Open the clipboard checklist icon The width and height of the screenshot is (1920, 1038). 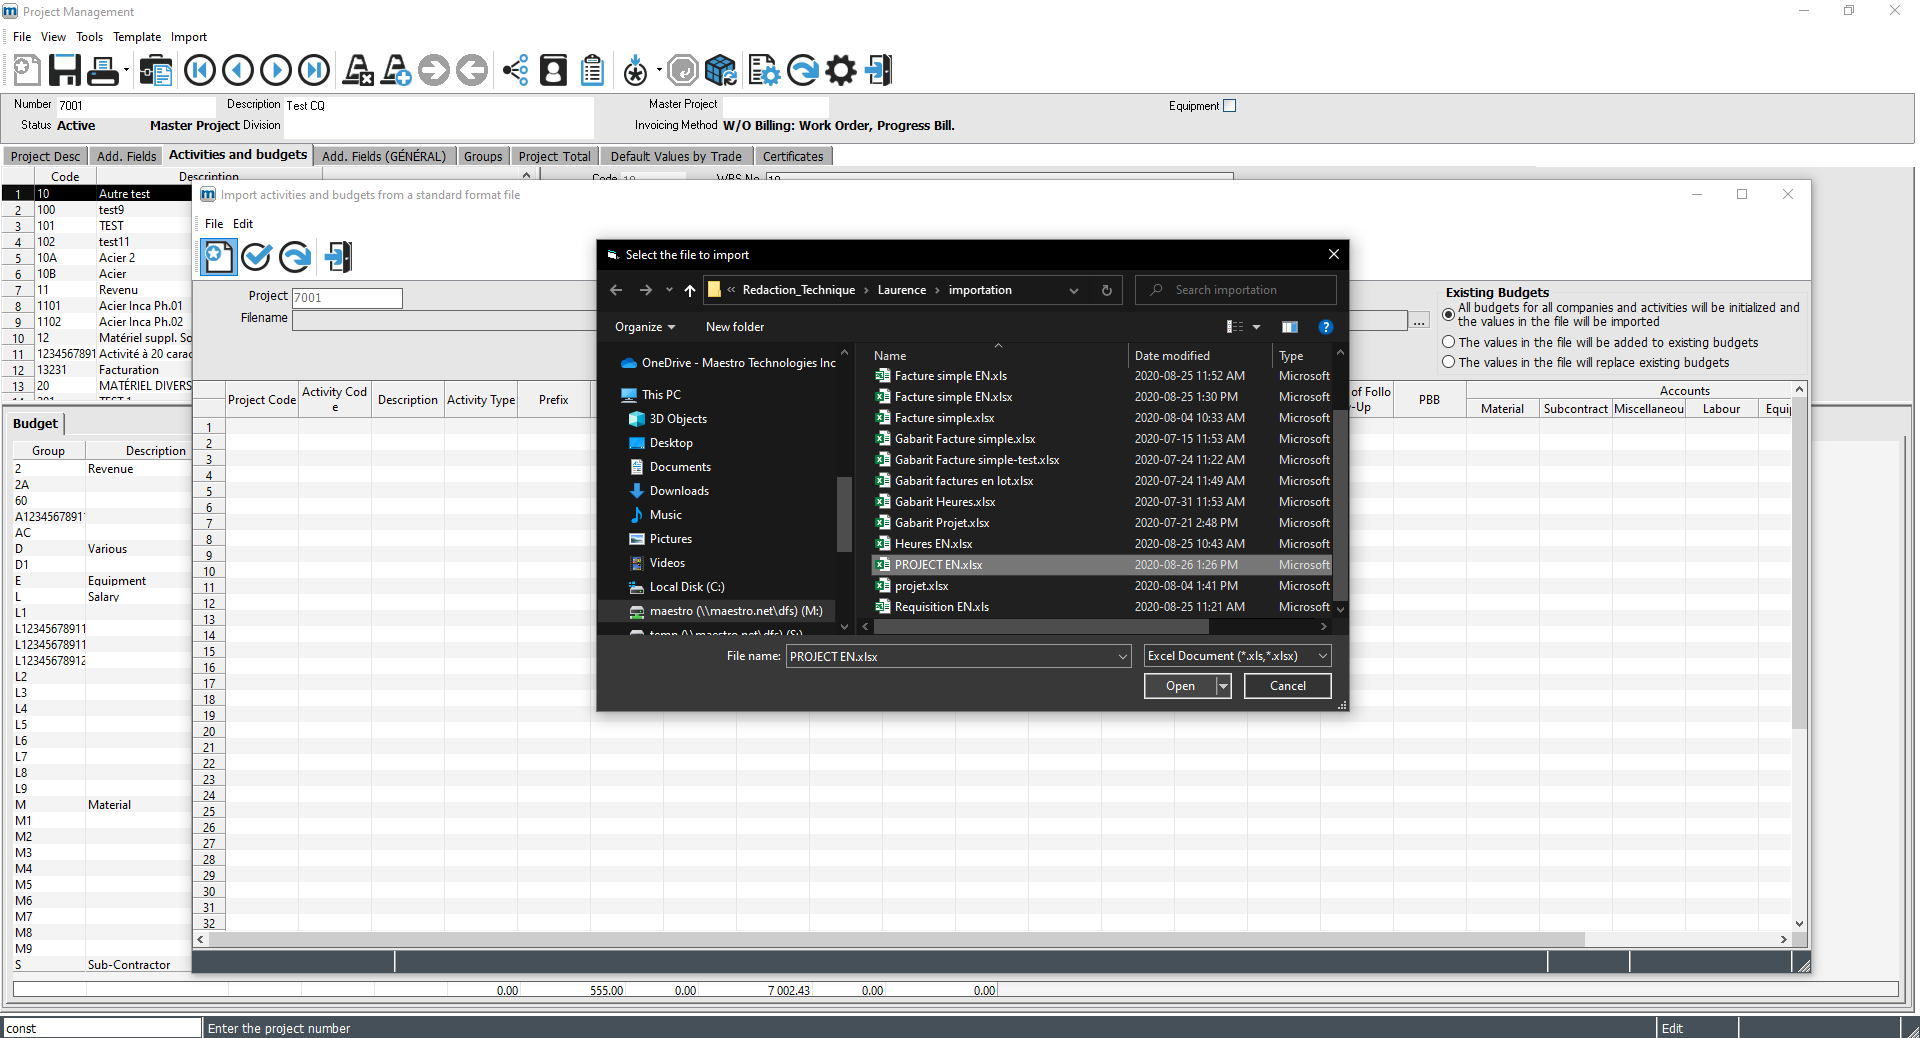592,70
